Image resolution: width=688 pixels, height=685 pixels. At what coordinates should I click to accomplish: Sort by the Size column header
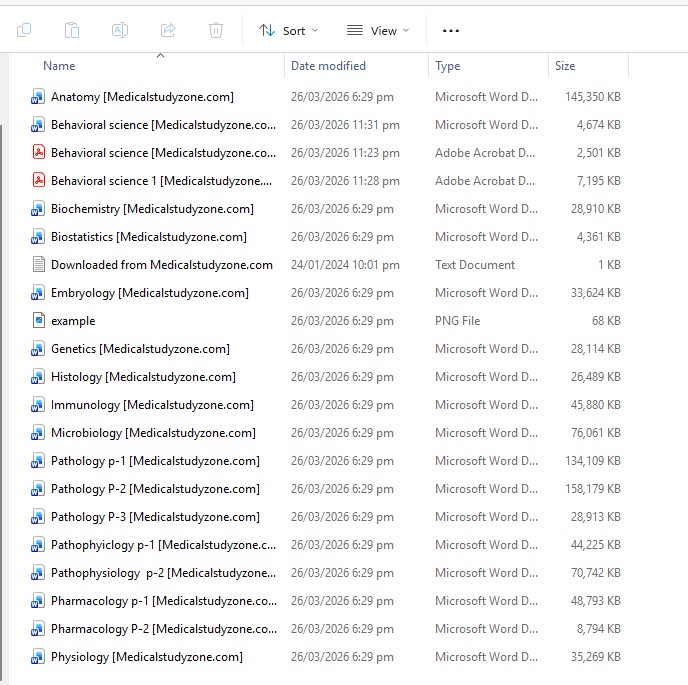(x=565, y=66)
